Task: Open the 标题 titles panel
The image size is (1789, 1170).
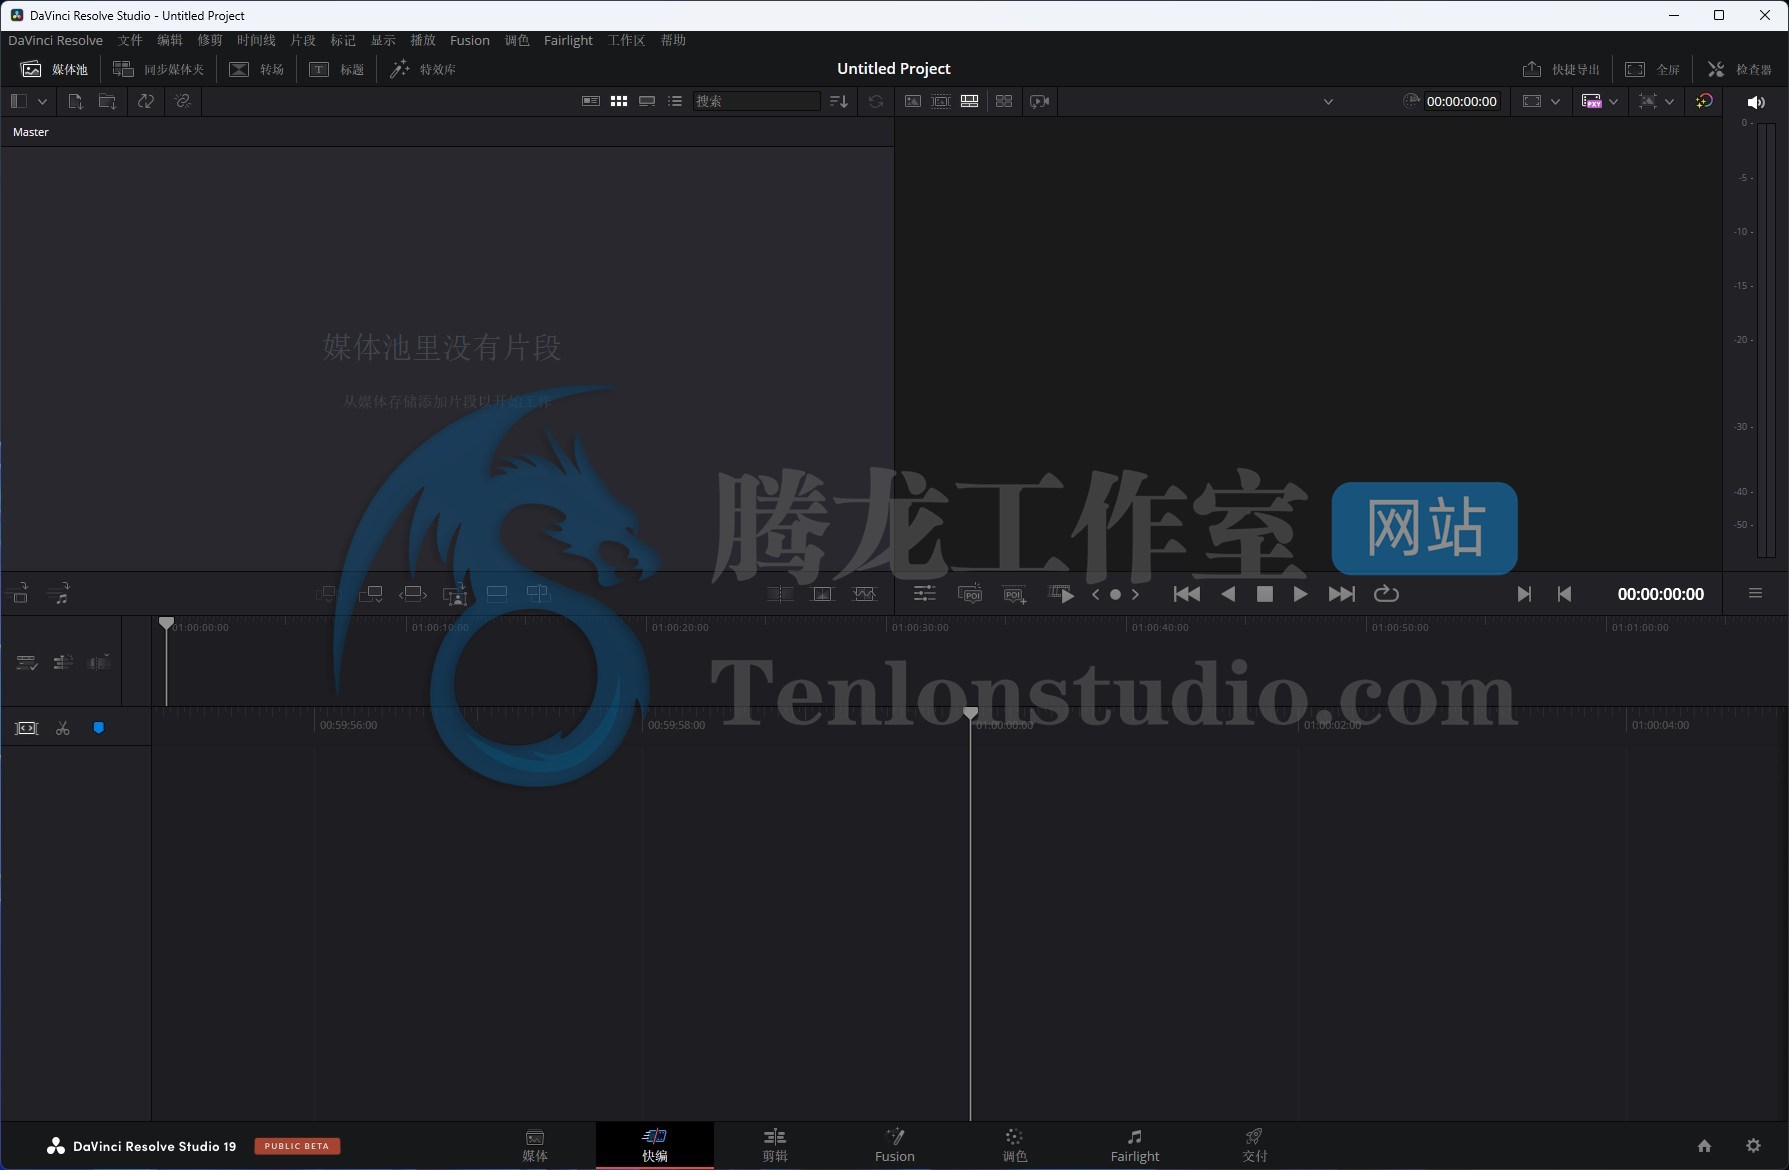Action: tap(337, 69)
